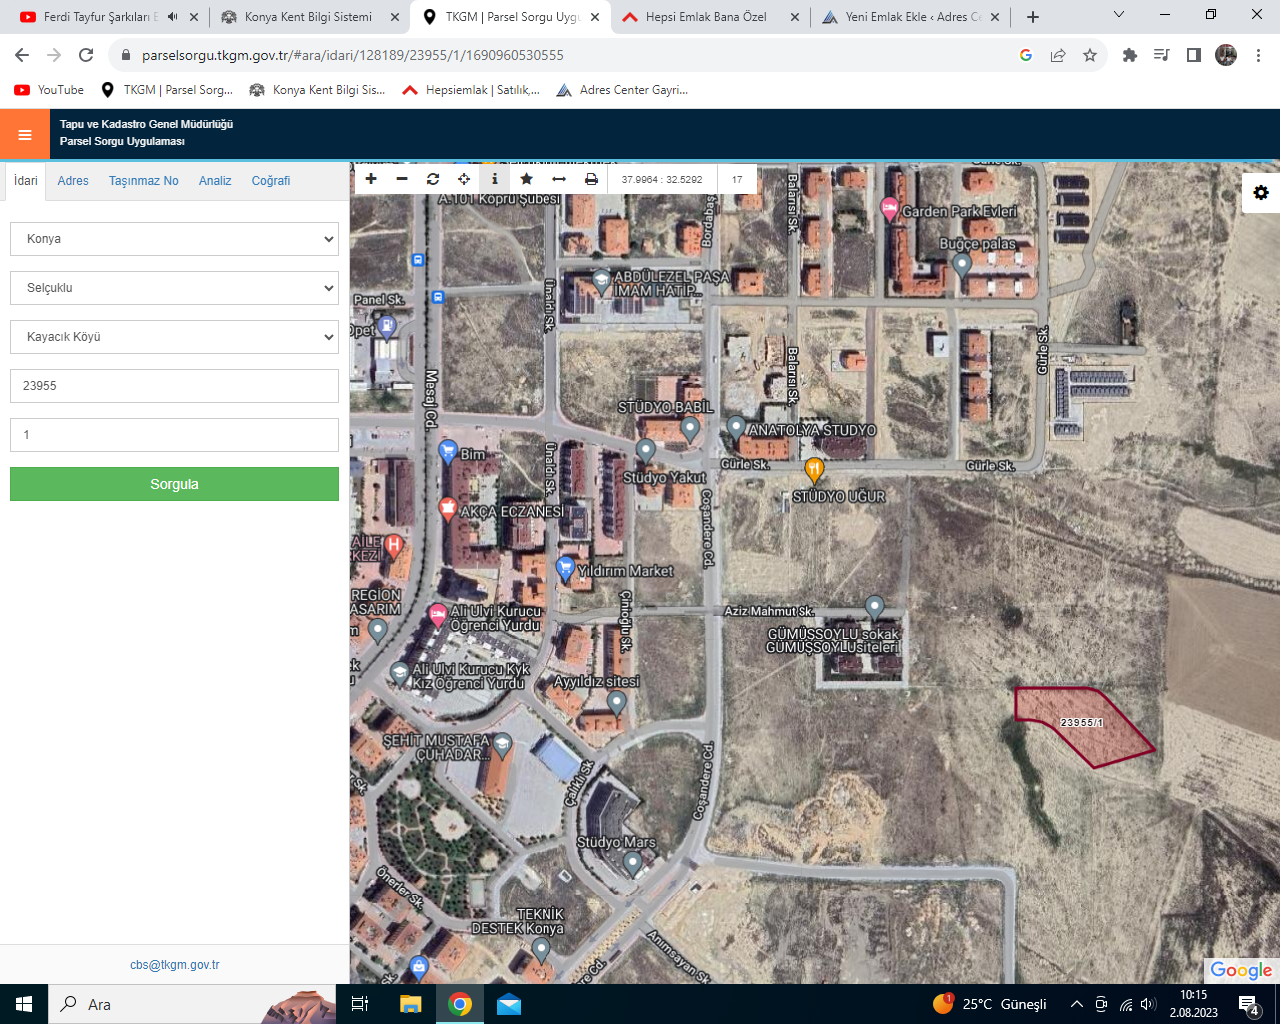Open Windows Start menu
The width and height of the screenshot is (1280, 1024).
24,1004
